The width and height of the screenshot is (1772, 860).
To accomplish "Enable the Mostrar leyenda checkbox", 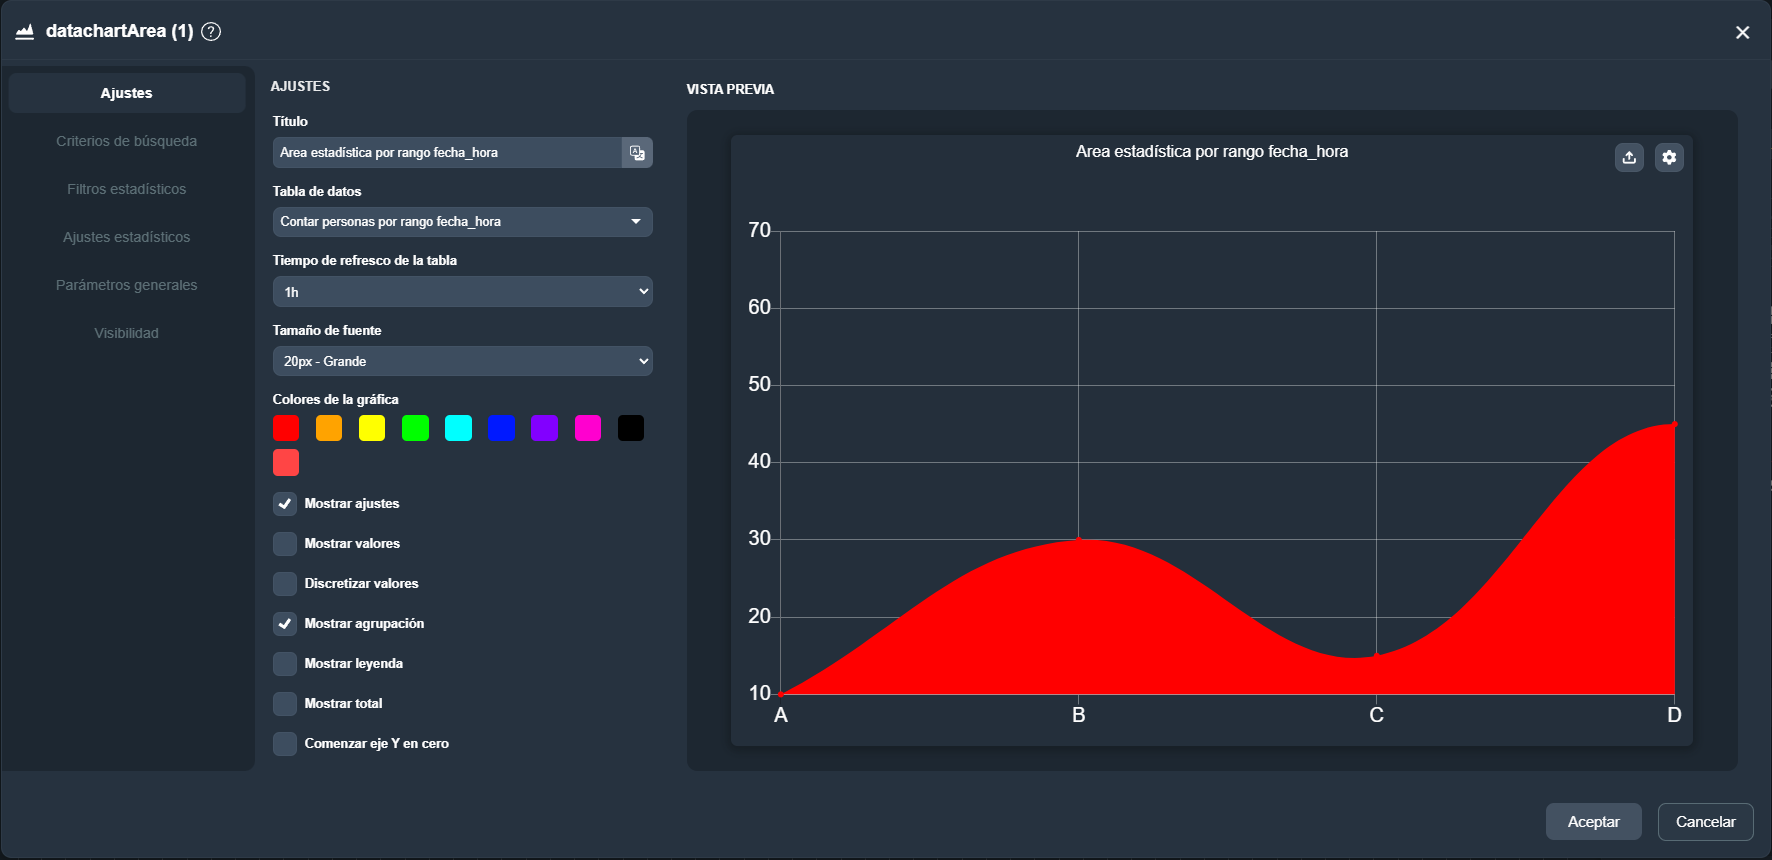I will (x=285, y=664).
